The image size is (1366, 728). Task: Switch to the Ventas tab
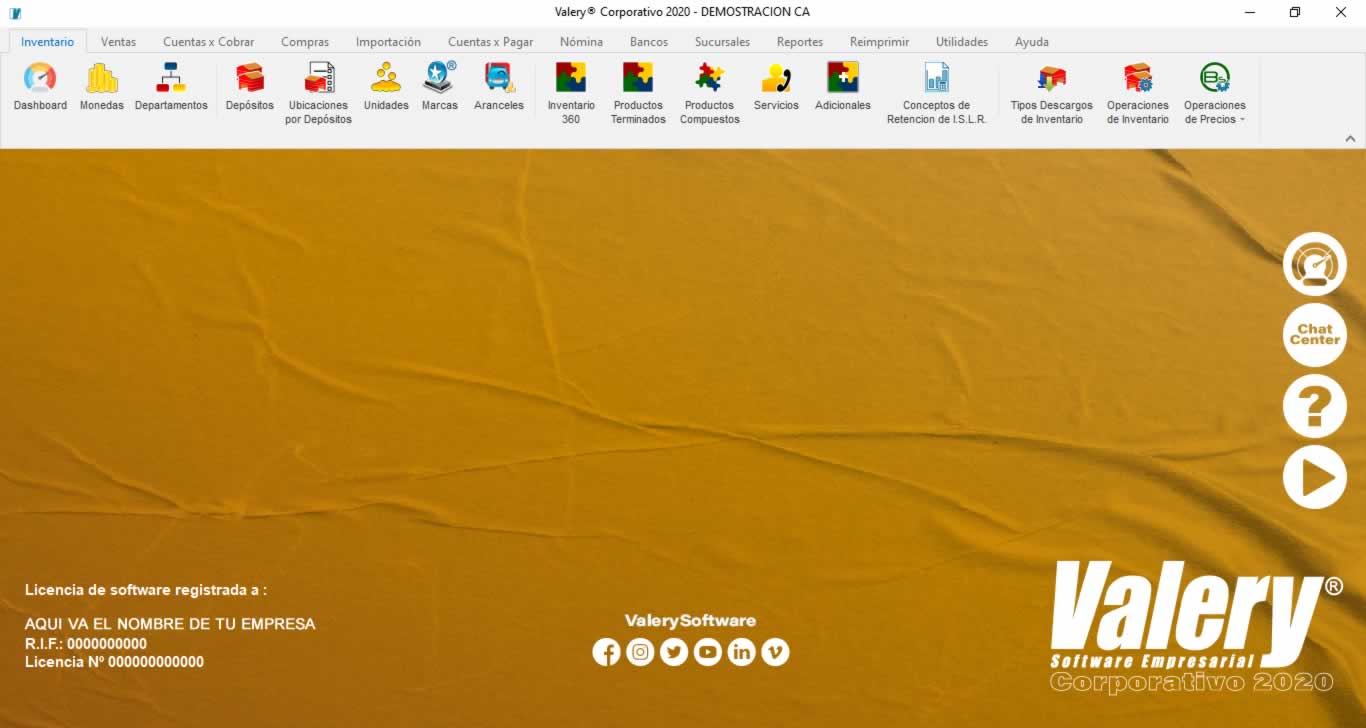point(118,42)
